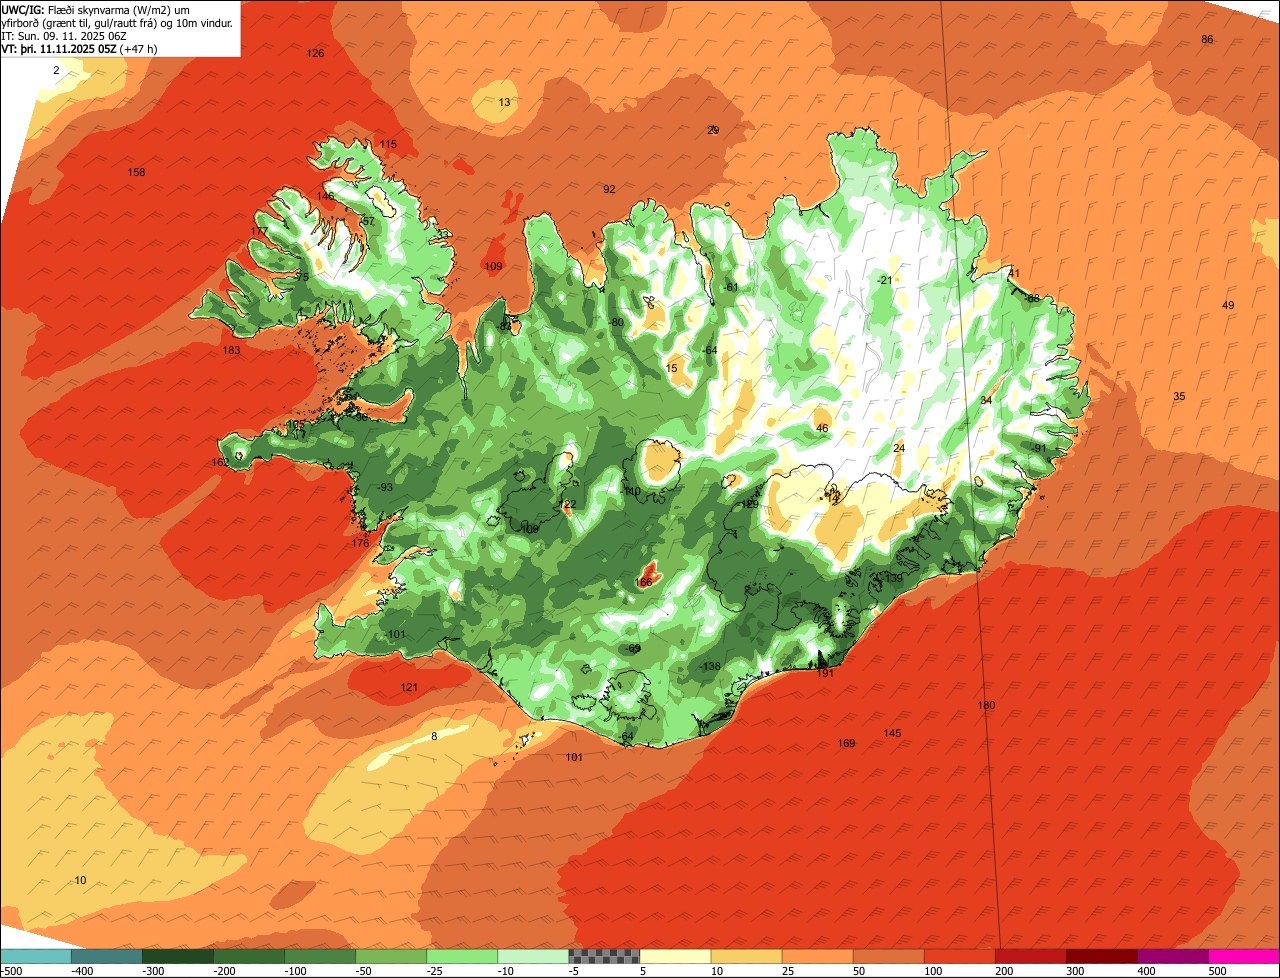Screen dimensions: 1280x978
Task: Click the map value 158
Action: pyautogui.click(x=137, y=172)
